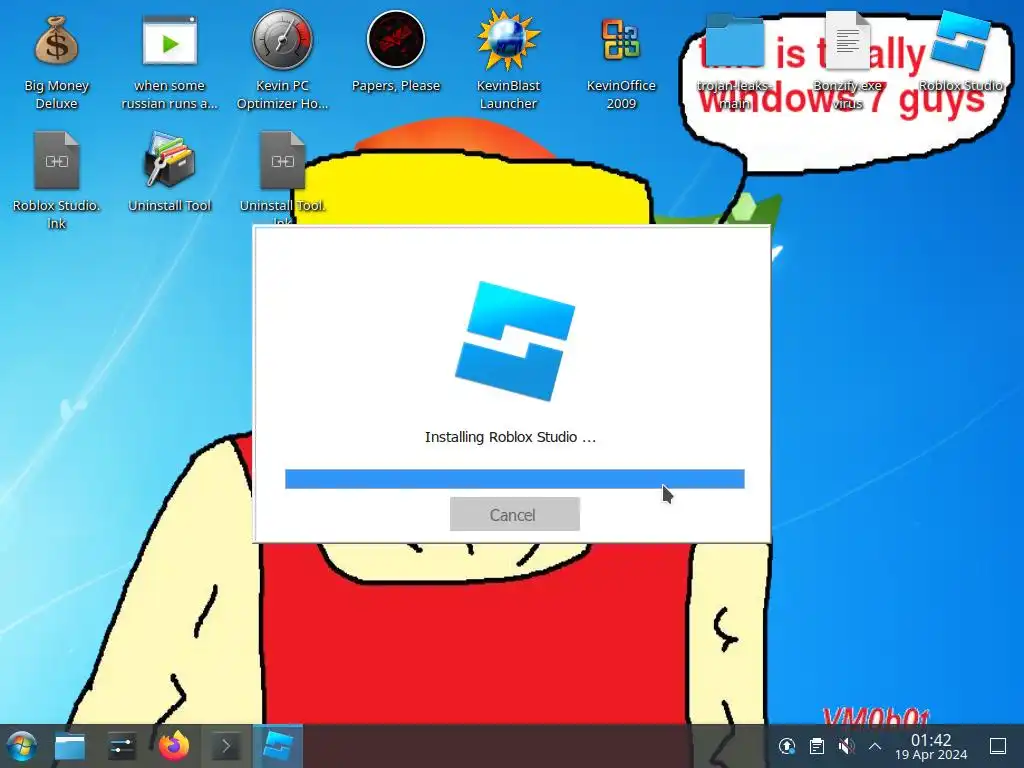The image size is (1024, 768).
Task: Open the terminal taskbar icon
Action: click(x=226, y=746)
